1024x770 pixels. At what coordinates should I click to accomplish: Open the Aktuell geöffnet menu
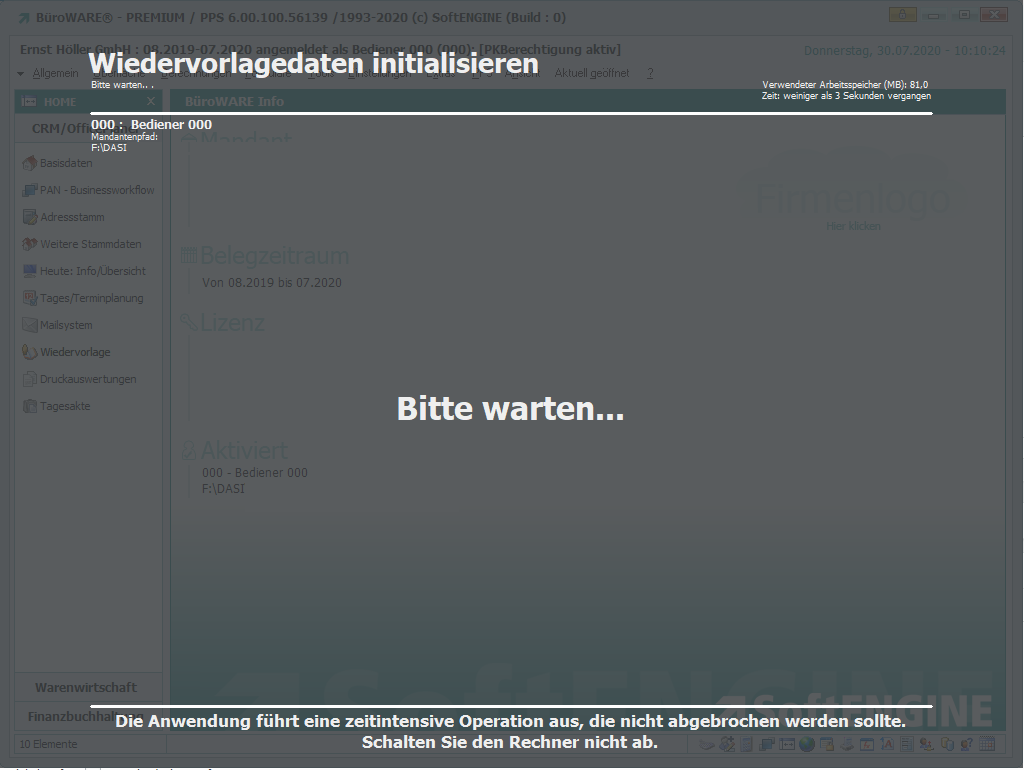click(592, 73)
